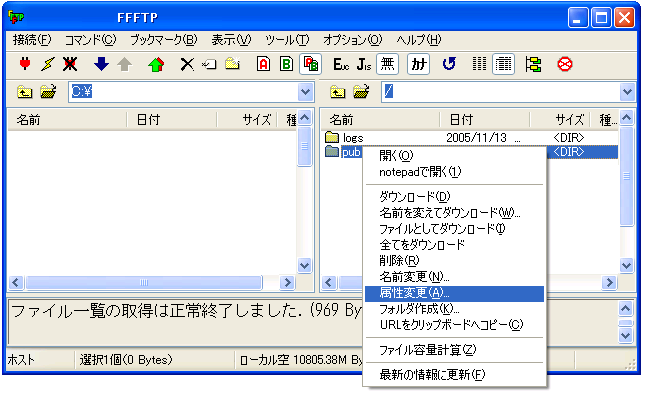The image size is (645, 395).
Task: Click the red abort transfer icon
Action: pos(565,64)
